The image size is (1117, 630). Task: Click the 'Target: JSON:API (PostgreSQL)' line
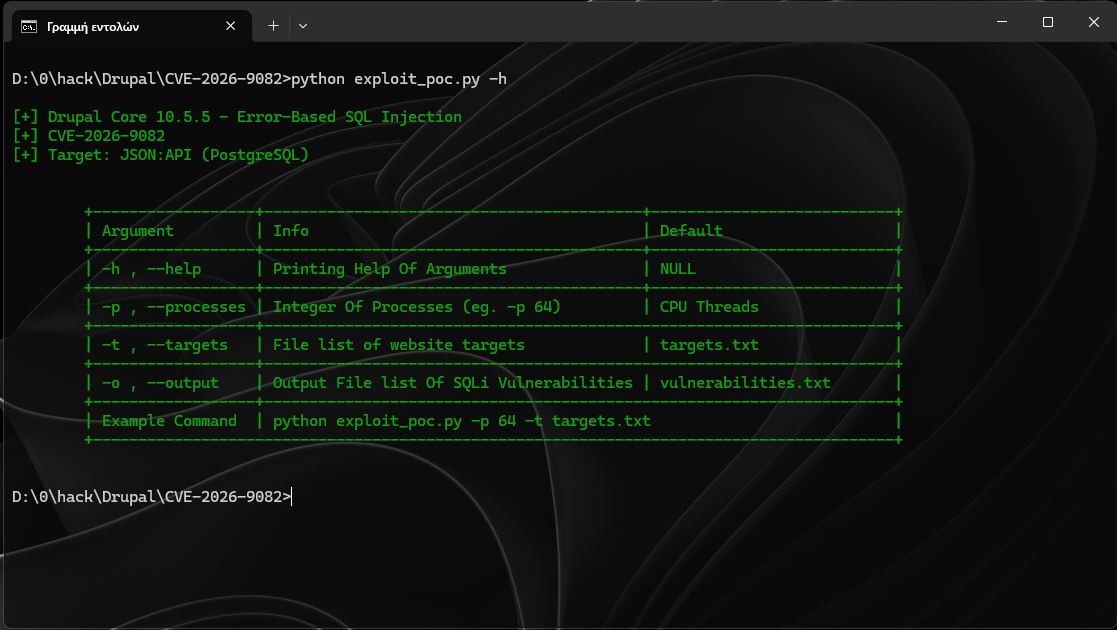point(161,155)
